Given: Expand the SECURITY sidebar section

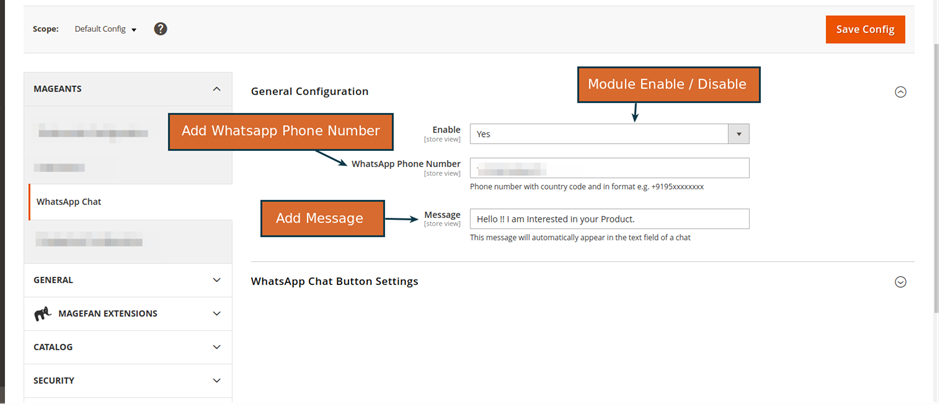Looking at the screenshot, I should click(128, 381).
